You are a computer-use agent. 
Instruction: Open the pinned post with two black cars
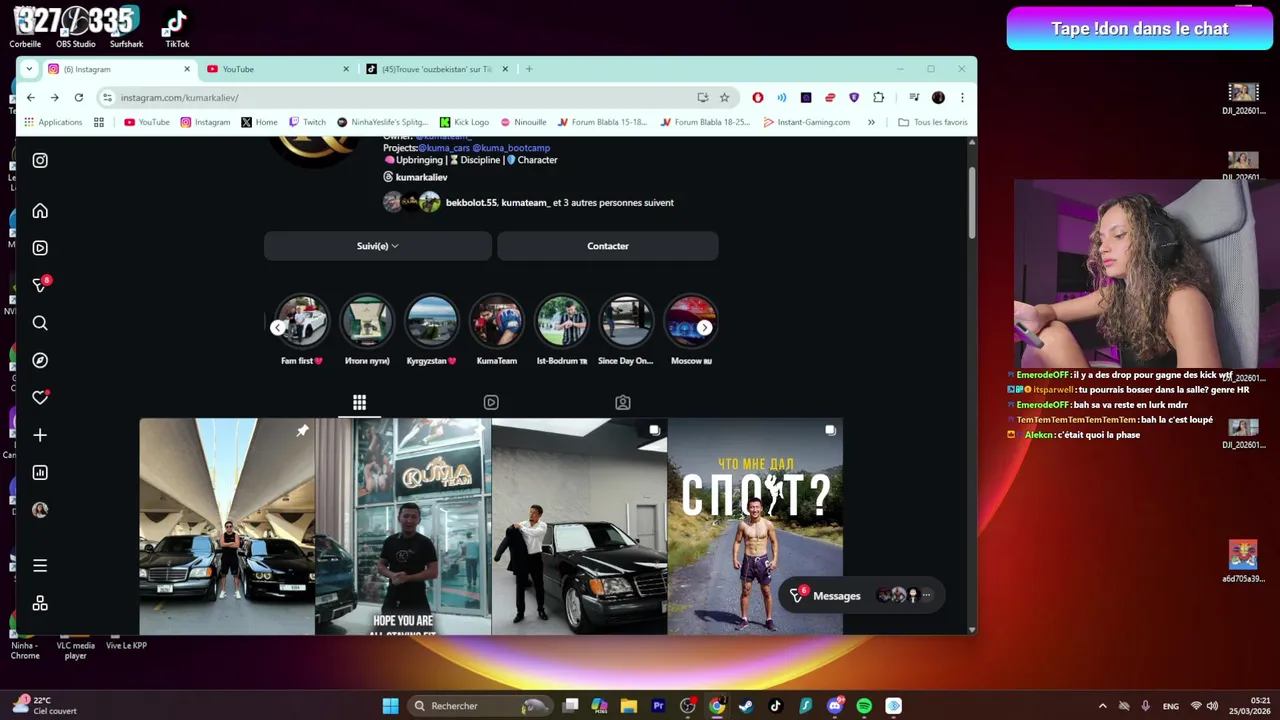tap(227, 526)
